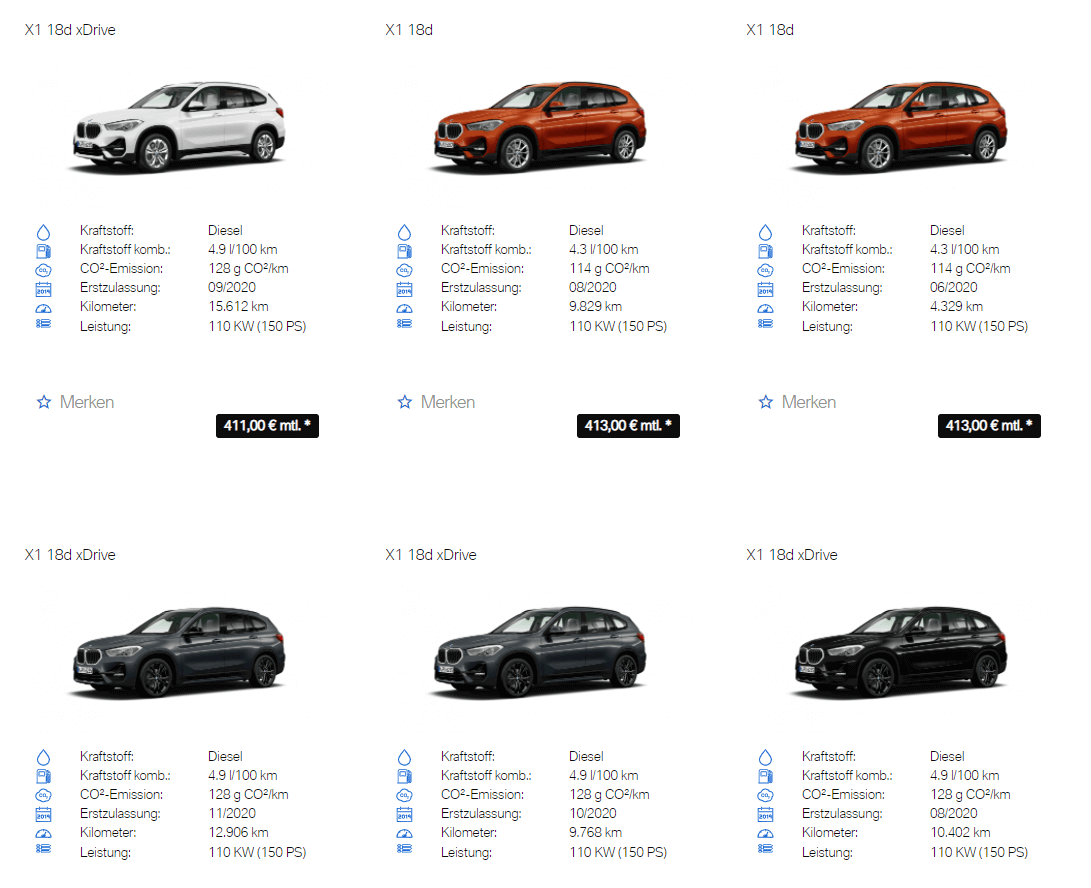Image resolution: width=1091 pixels, height=888 pixels.
Task: Click the speedometer icon beside 12.906 km
Action: 43,834
